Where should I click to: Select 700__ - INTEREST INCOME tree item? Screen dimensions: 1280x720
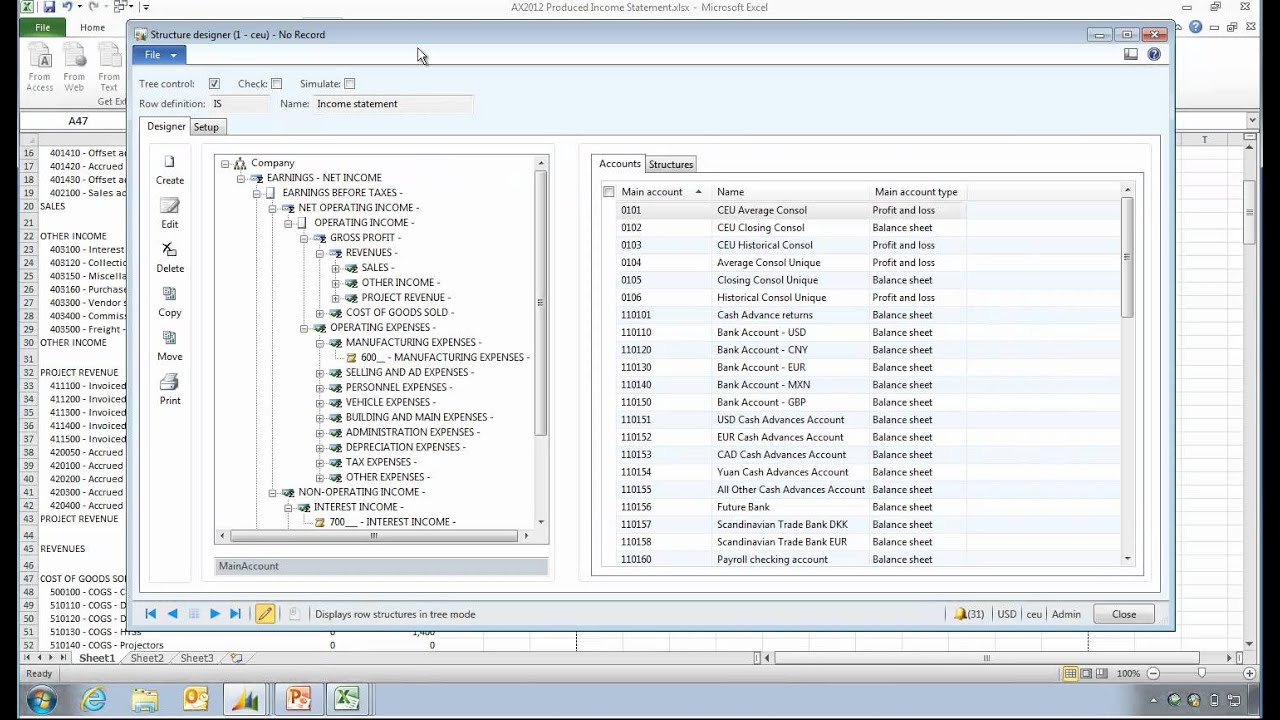392,522
